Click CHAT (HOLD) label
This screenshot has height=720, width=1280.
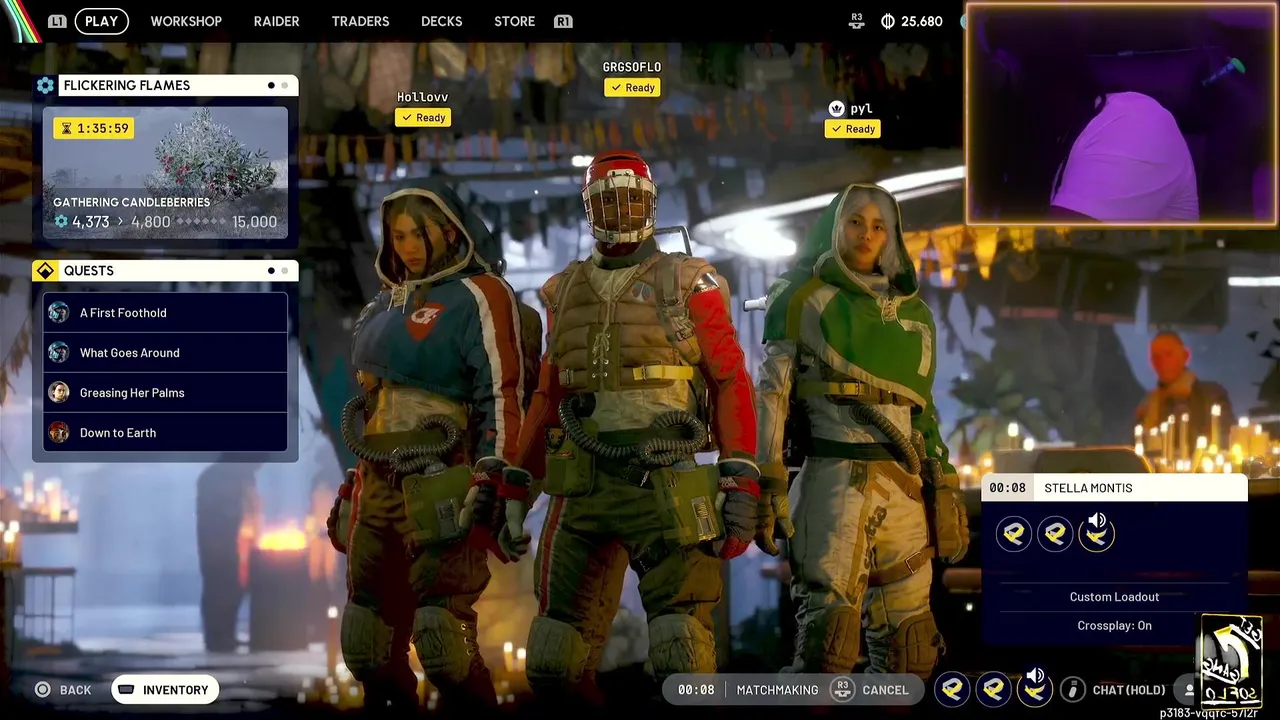[x=1129, y=690]
